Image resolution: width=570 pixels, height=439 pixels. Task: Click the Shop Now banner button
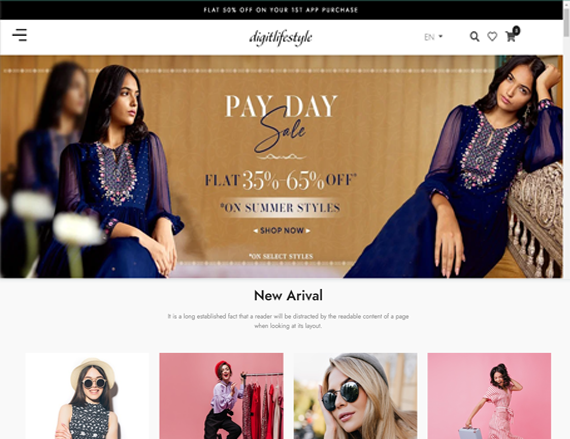282,230
